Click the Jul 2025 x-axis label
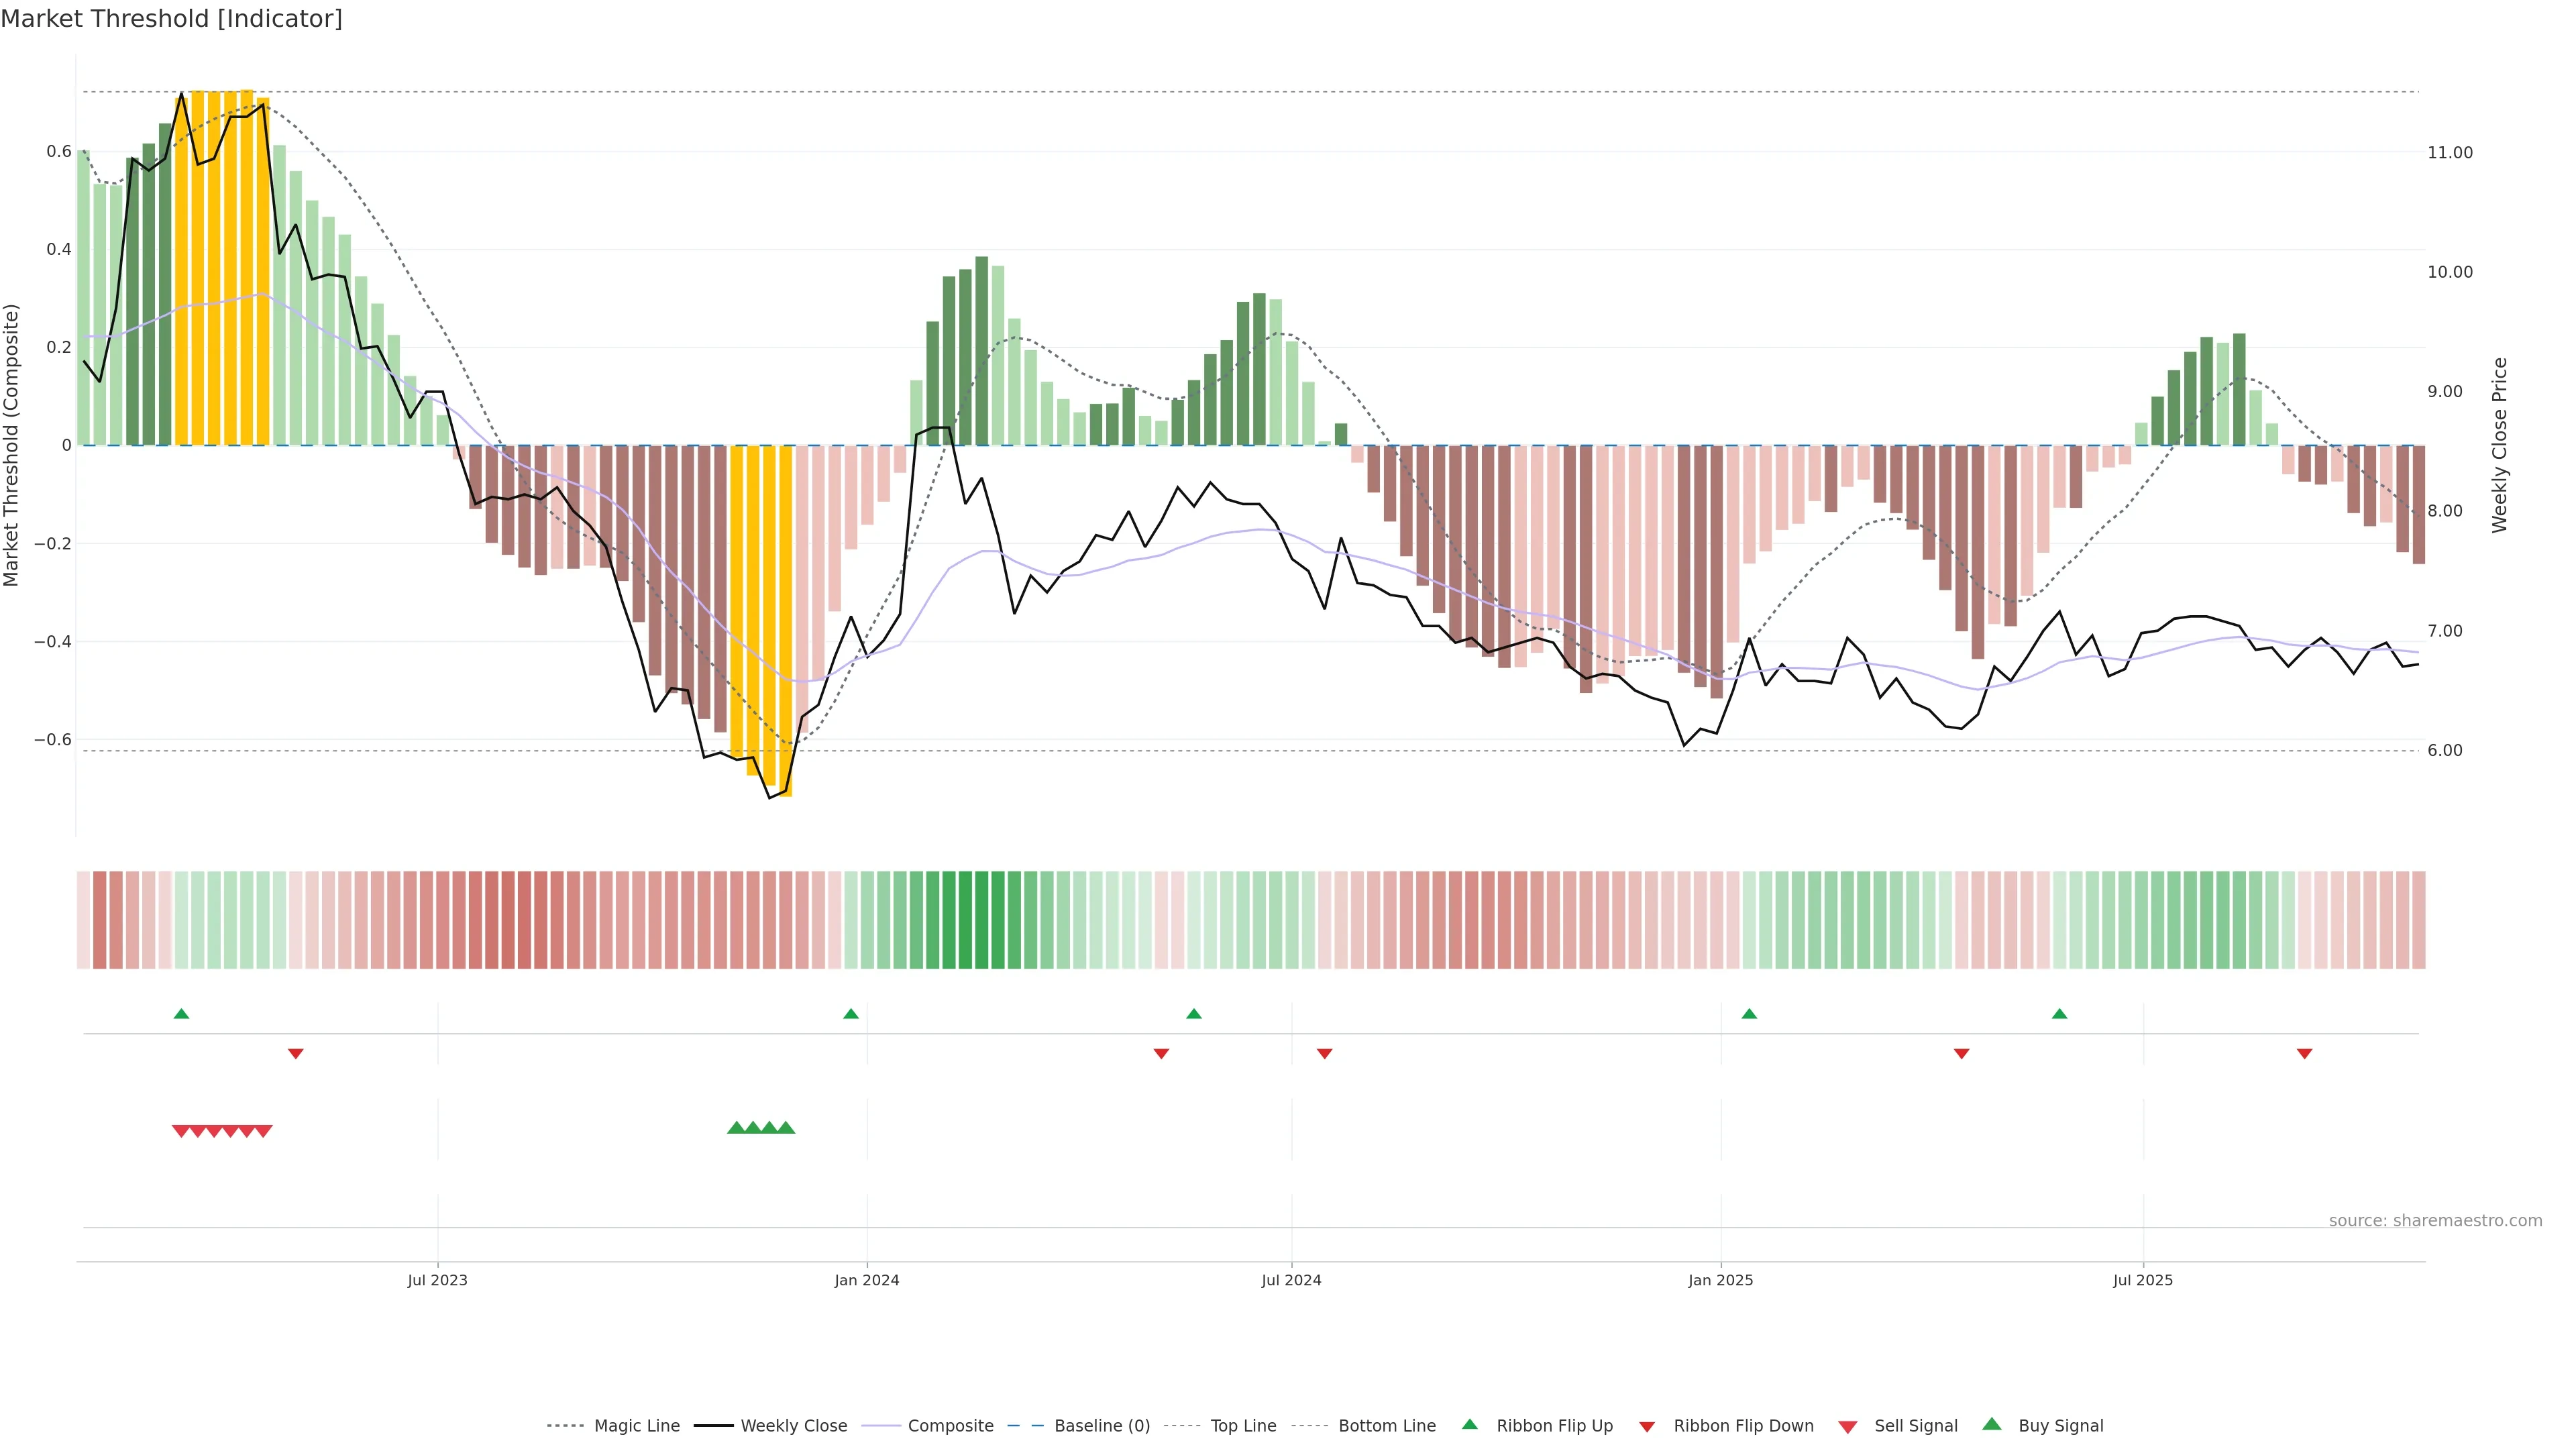 pos(2143,1280)
